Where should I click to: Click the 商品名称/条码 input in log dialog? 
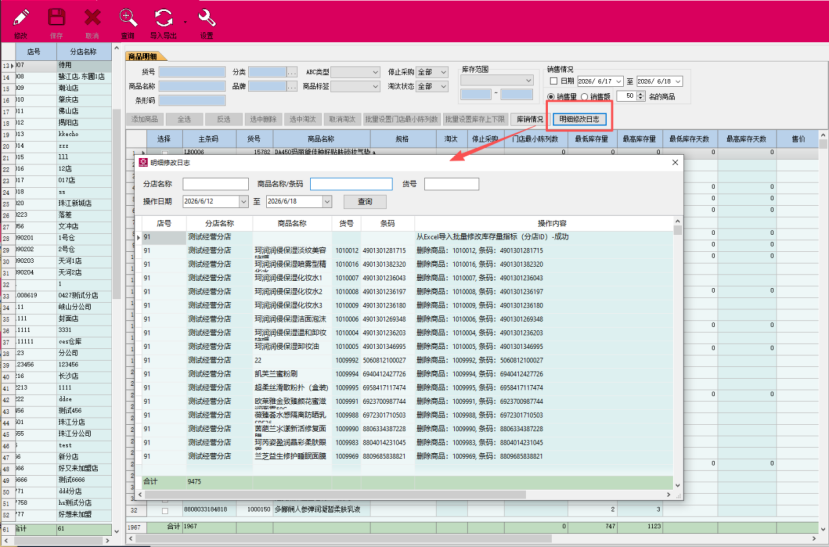351,184
